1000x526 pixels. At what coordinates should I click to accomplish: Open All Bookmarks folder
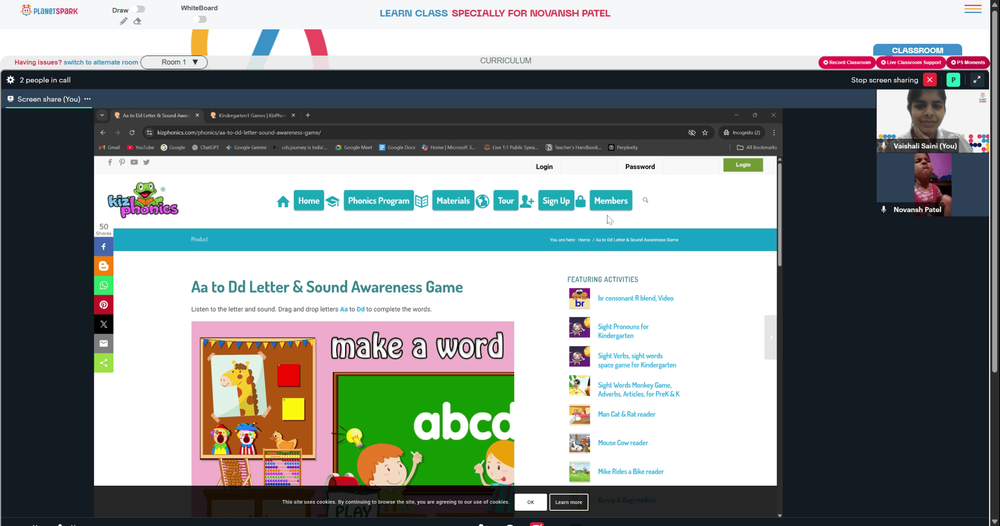point(756,147)
